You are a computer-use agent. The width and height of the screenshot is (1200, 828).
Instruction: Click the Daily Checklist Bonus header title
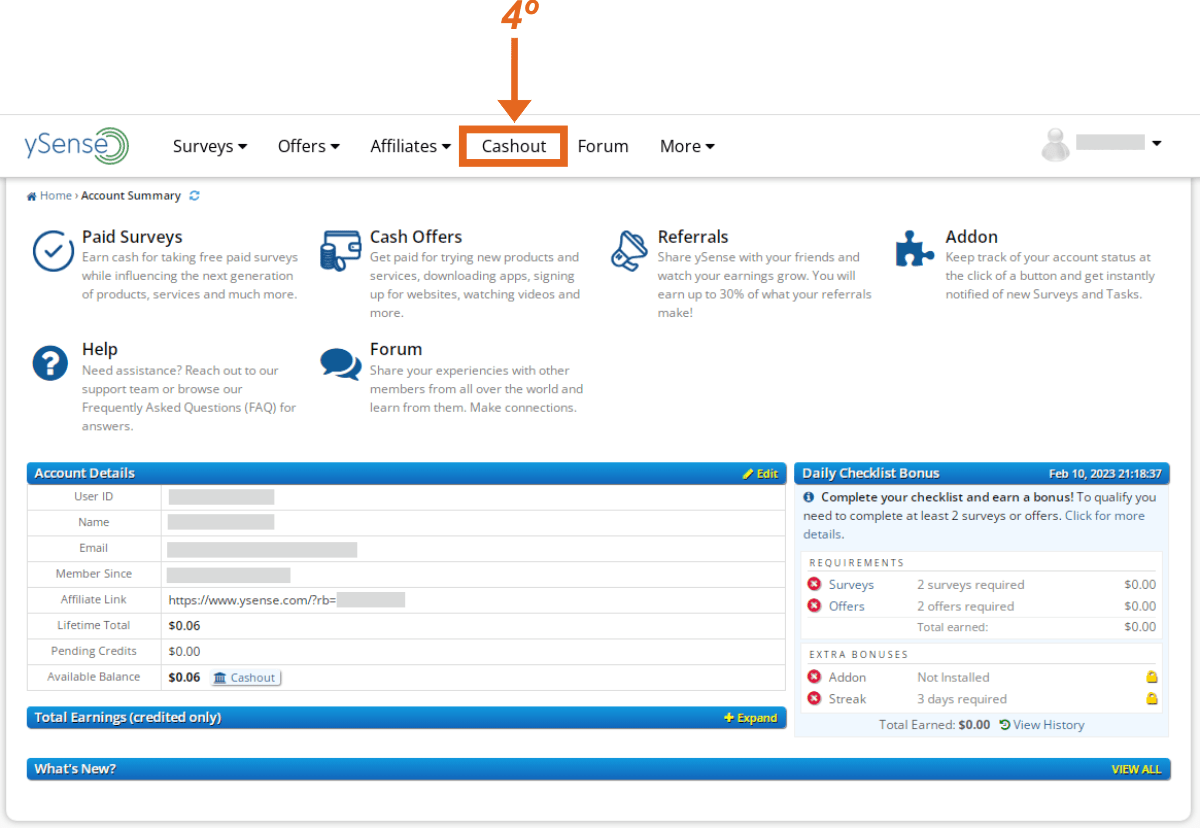871,474
